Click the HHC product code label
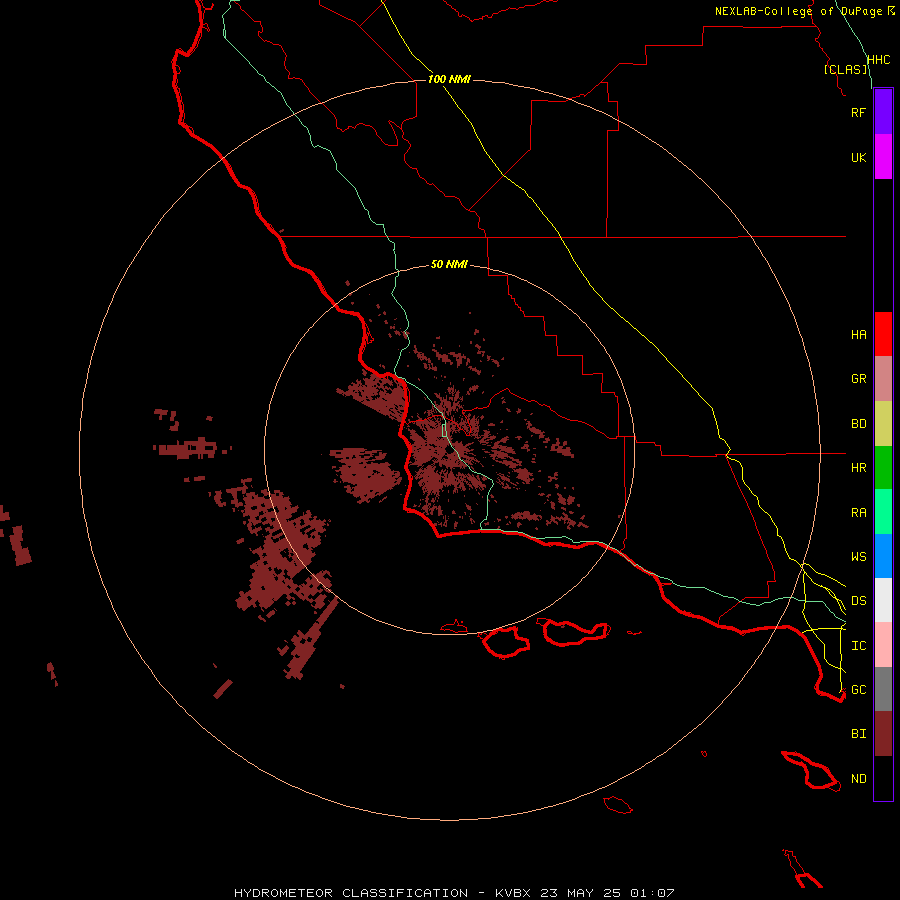 tap(878, 60)
